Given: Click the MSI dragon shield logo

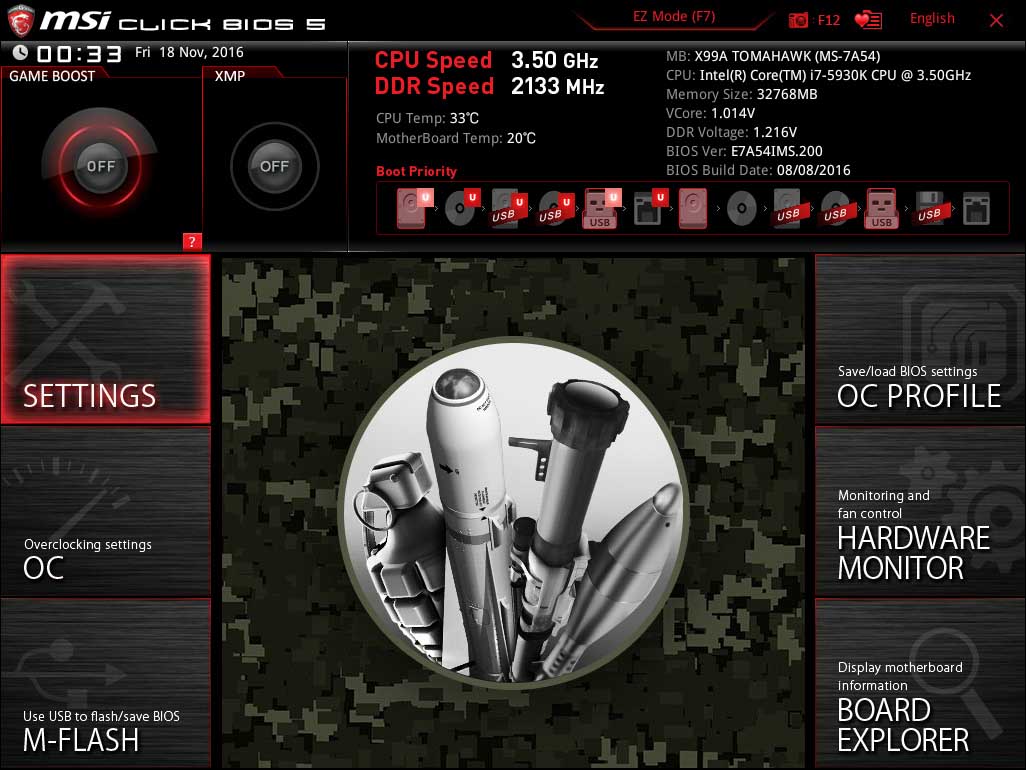Looking at the screenshot, I should pos(20,20).
